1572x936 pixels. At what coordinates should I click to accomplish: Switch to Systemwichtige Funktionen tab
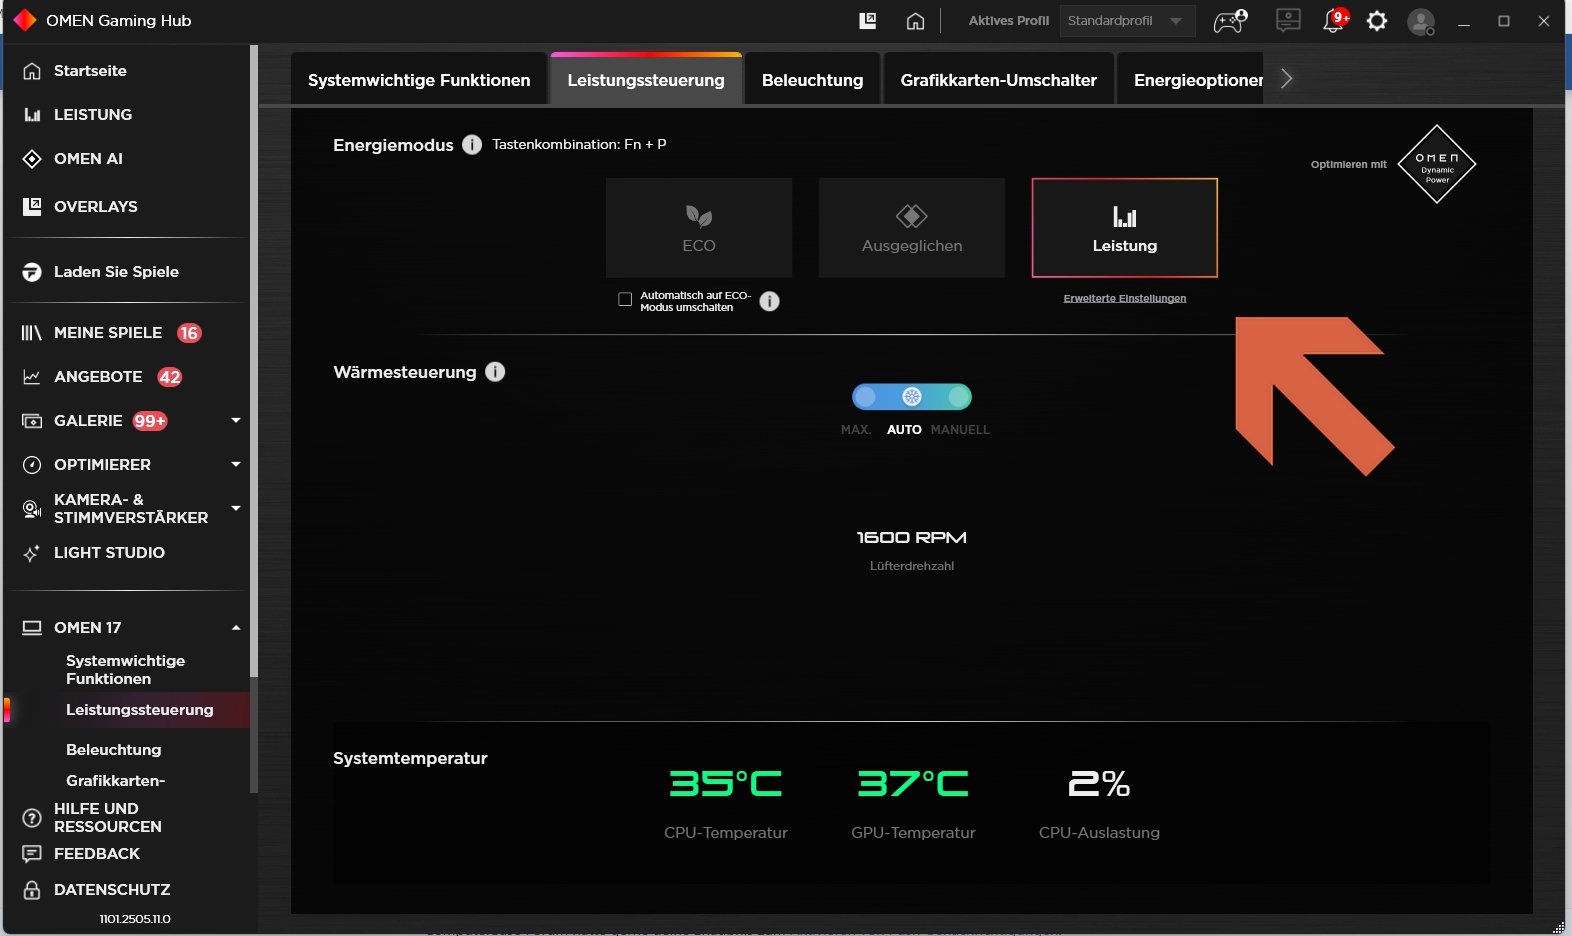pyautogui.click(x=419, y=80)
